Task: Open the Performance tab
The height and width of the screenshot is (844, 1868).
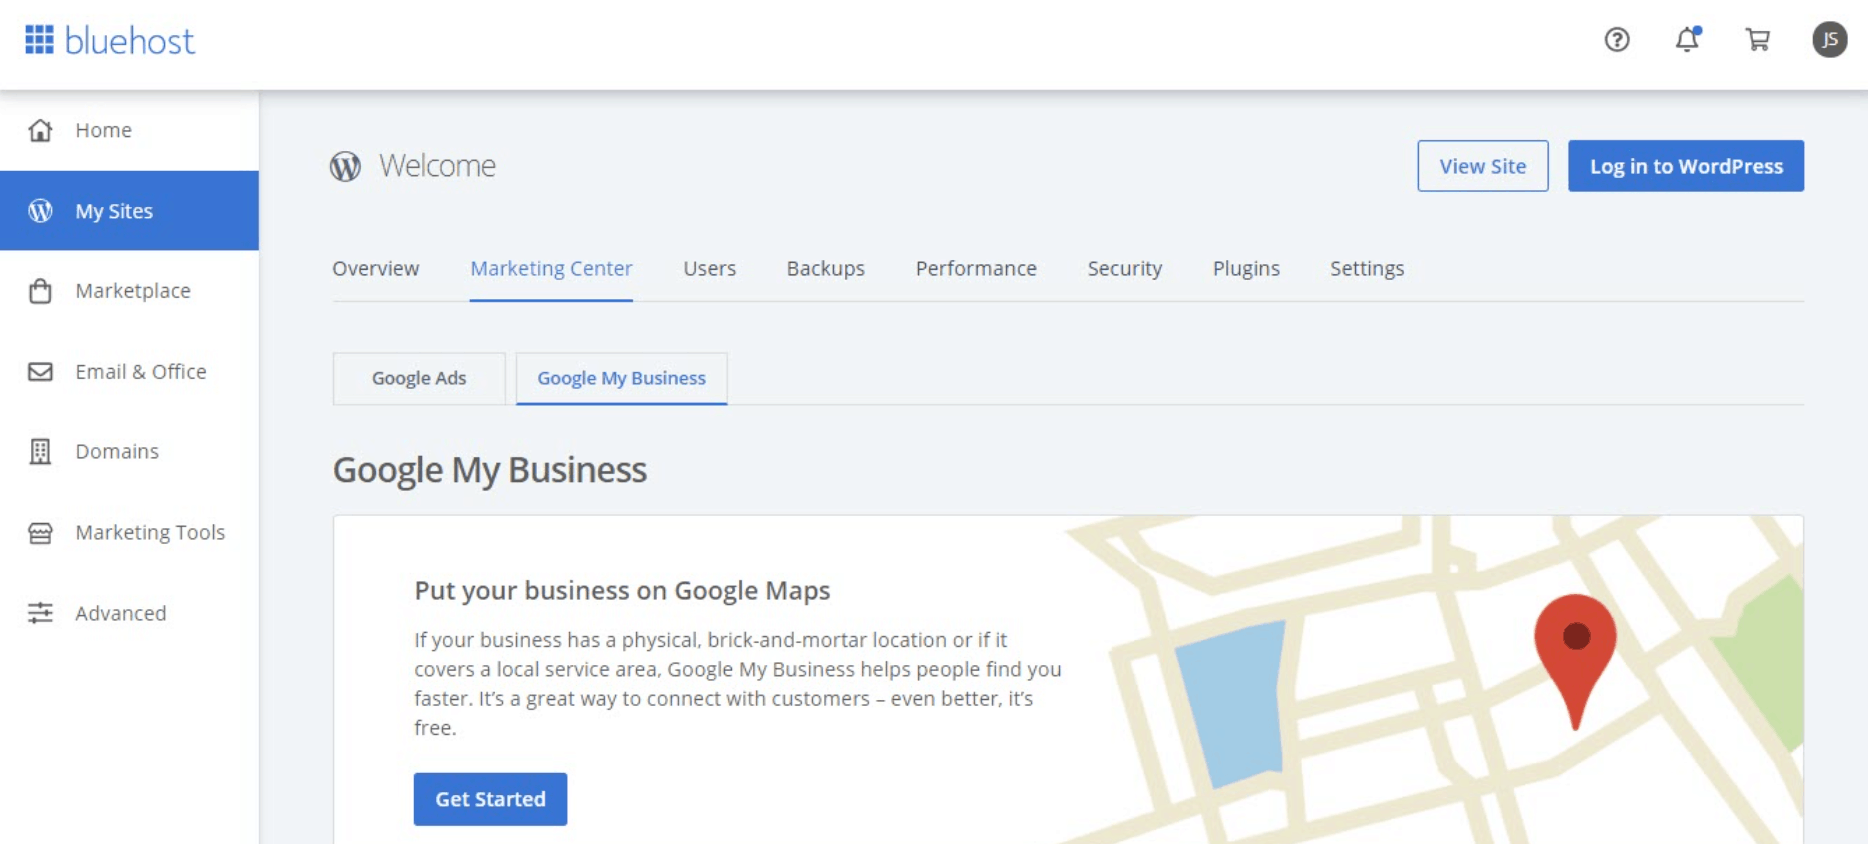Action: [976, 268]
